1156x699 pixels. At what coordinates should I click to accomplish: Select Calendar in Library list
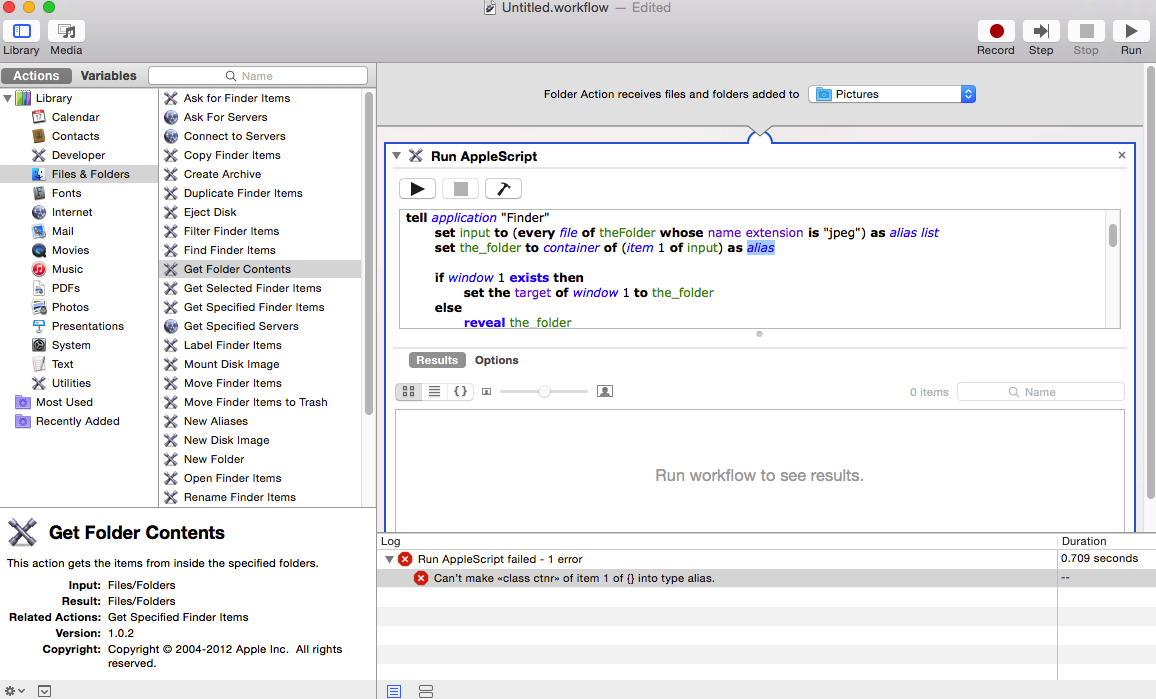click(75, 117)
